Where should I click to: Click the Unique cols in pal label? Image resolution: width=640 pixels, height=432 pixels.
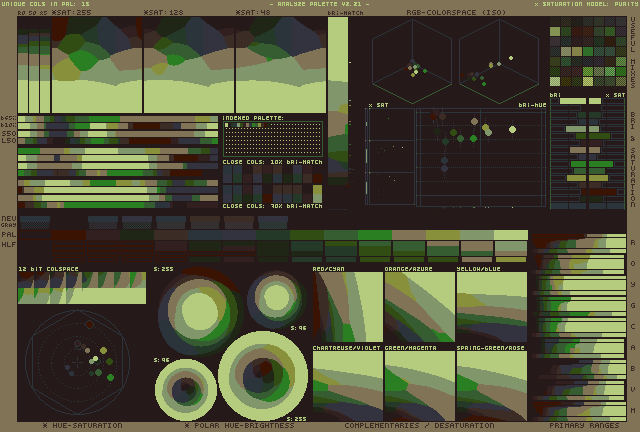45,4
